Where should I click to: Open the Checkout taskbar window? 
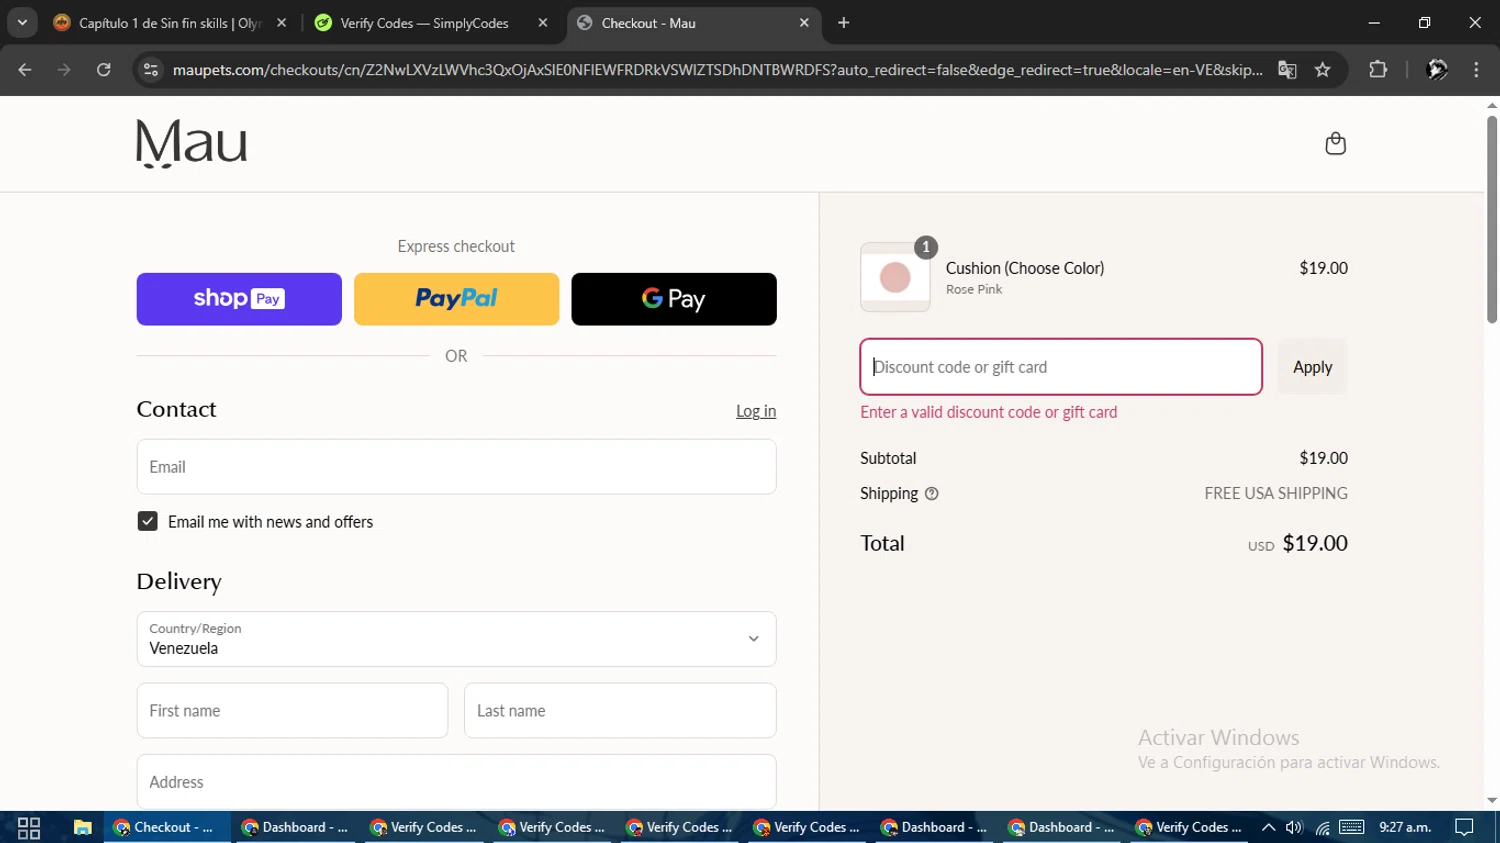(166, 827)
